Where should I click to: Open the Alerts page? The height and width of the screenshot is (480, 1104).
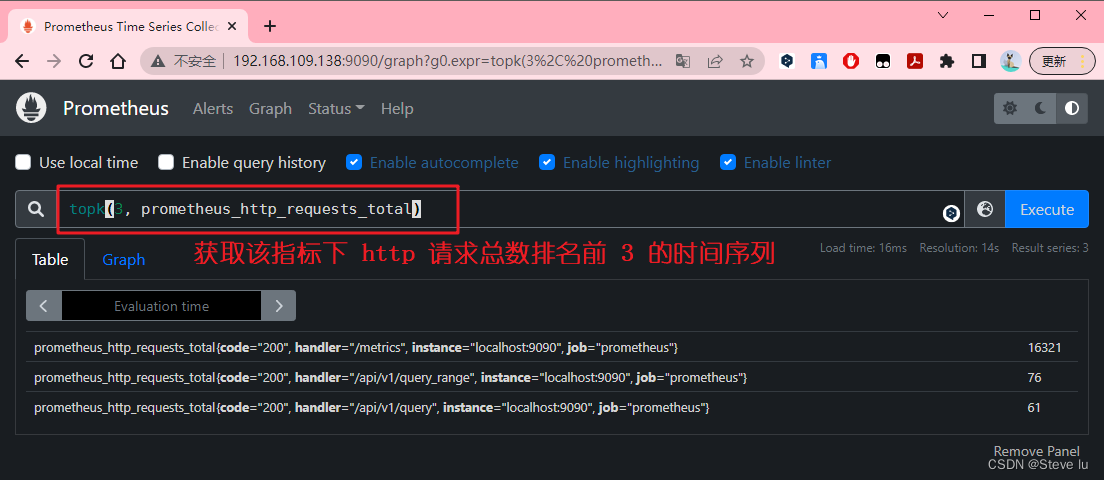[213, 108]
